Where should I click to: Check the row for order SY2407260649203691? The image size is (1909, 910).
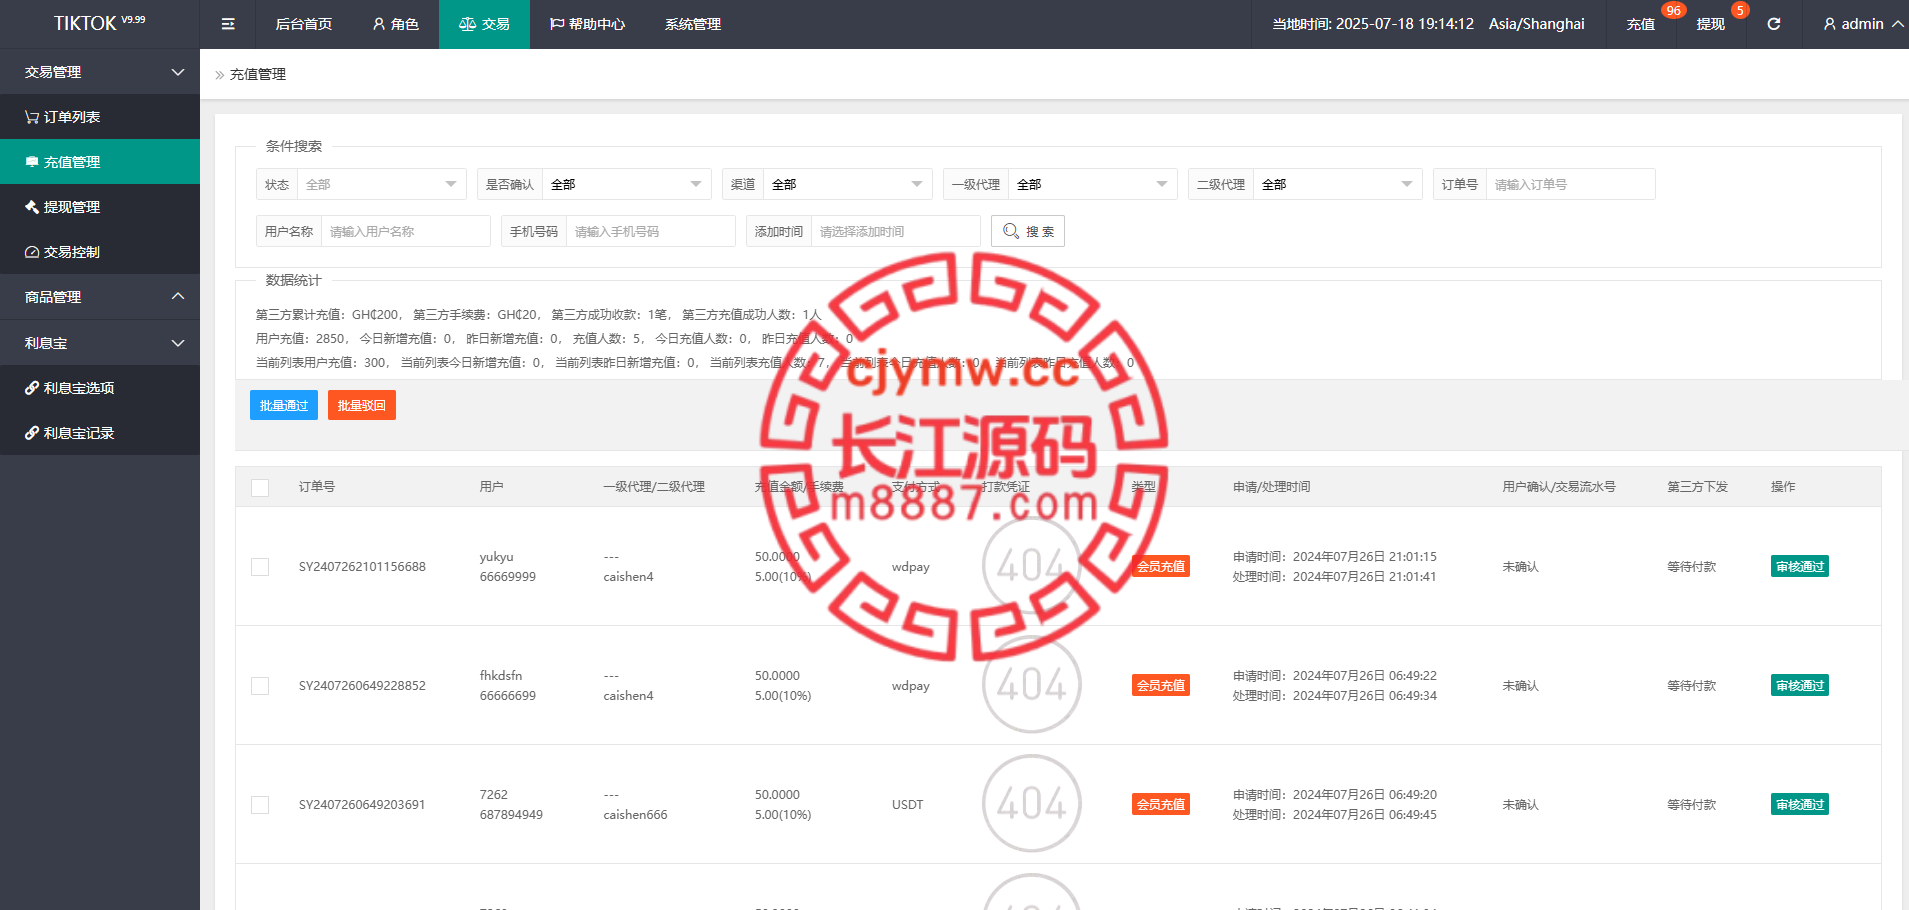click(260, 805)
